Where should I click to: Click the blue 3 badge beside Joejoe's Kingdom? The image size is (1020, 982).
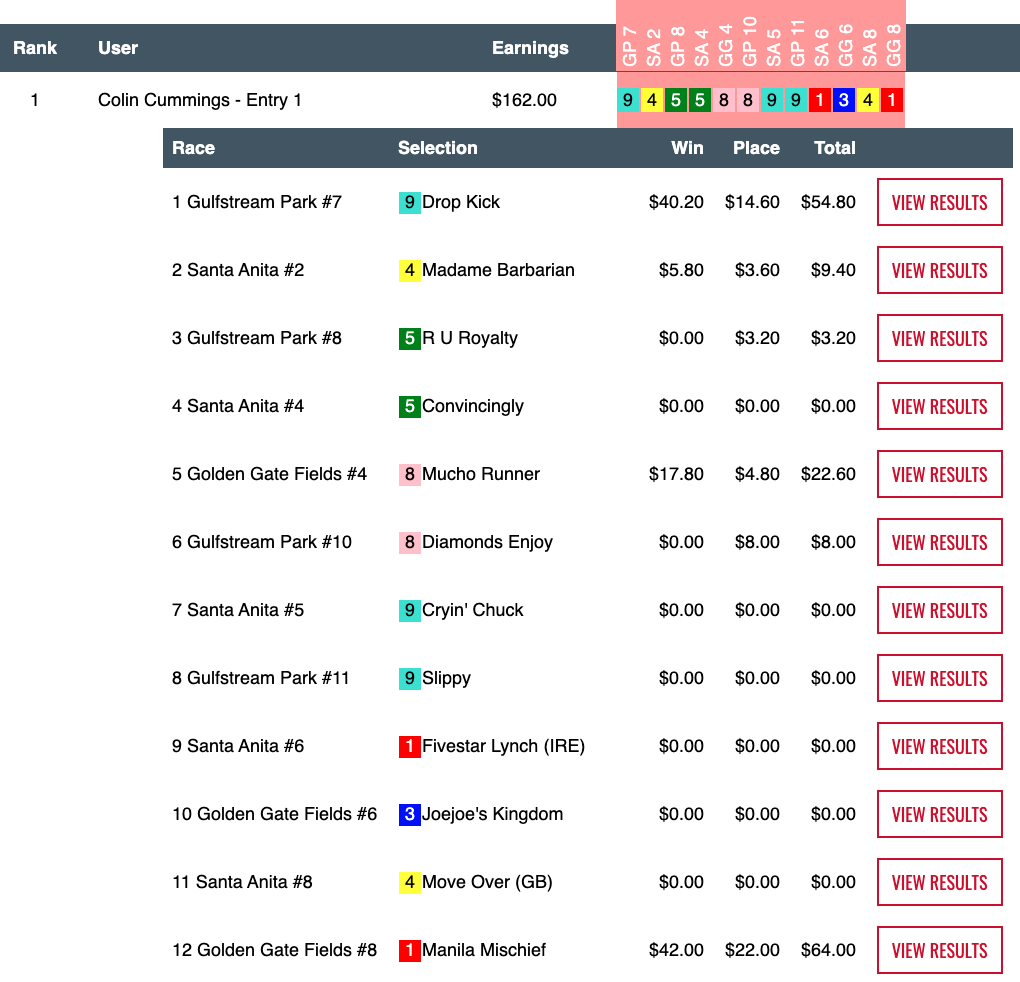[x=409, y=814]
